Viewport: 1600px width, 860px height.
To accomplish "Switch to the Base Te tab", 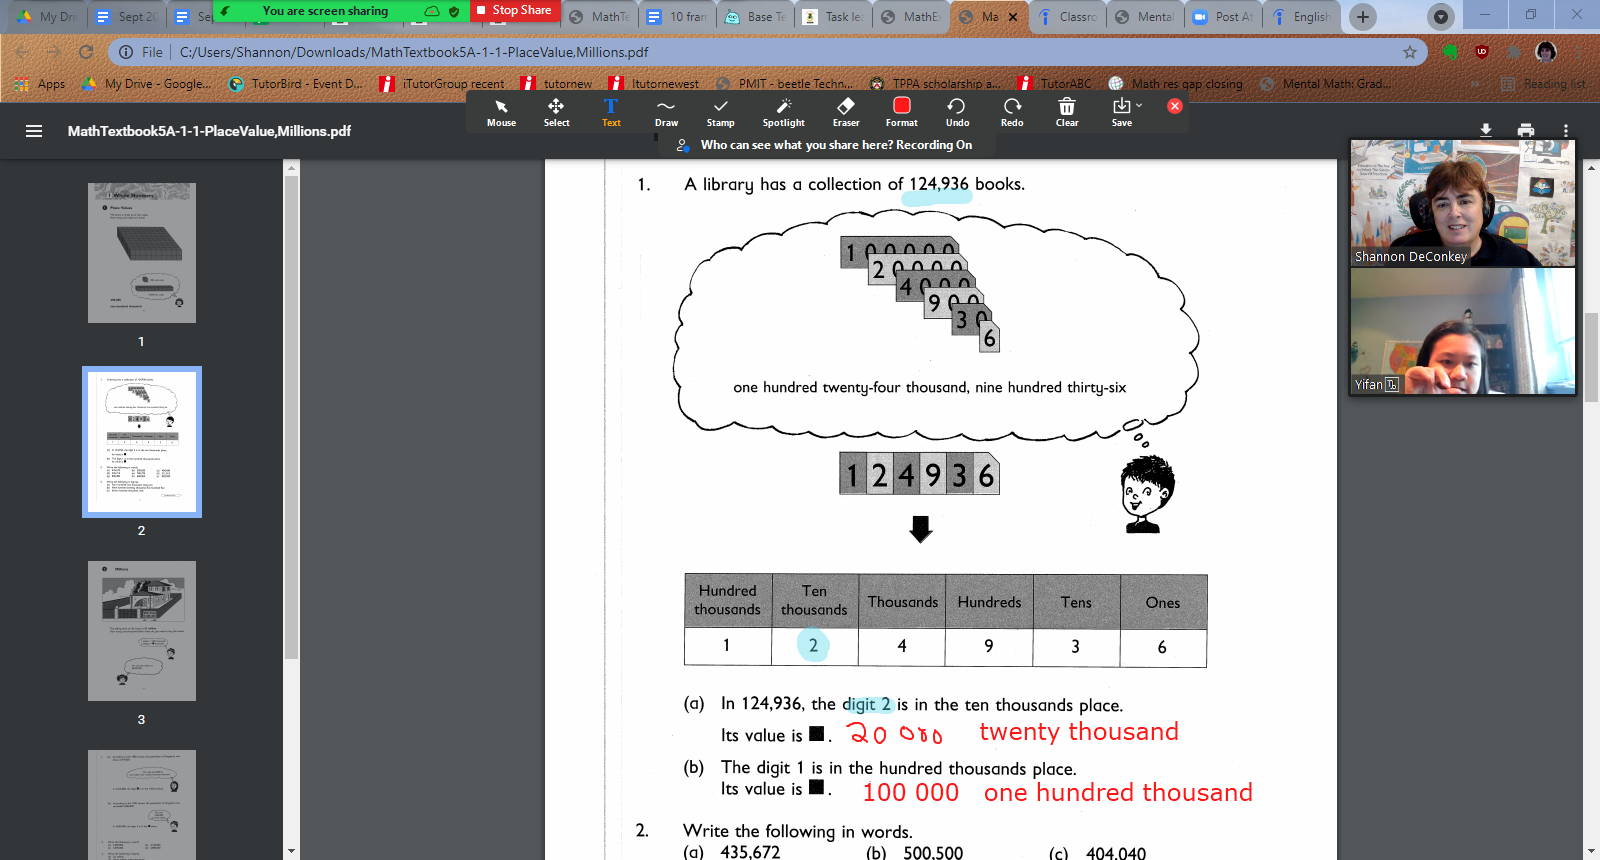I will (756, 17).
